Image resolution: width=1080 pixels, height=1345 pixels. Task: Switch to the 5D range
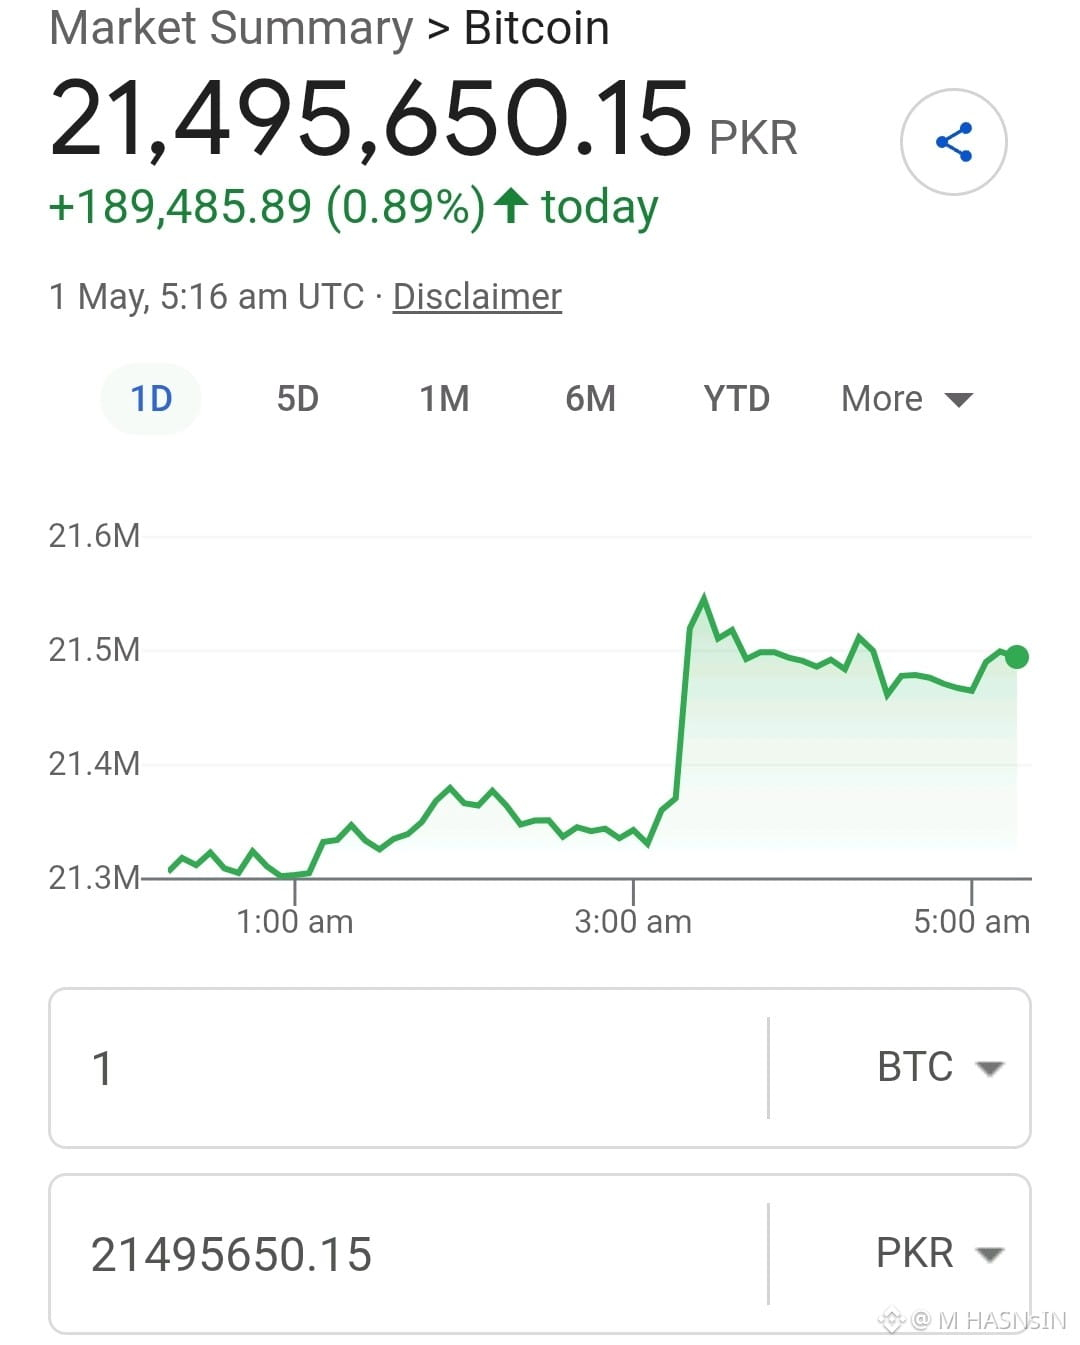(x=297, y=399)
